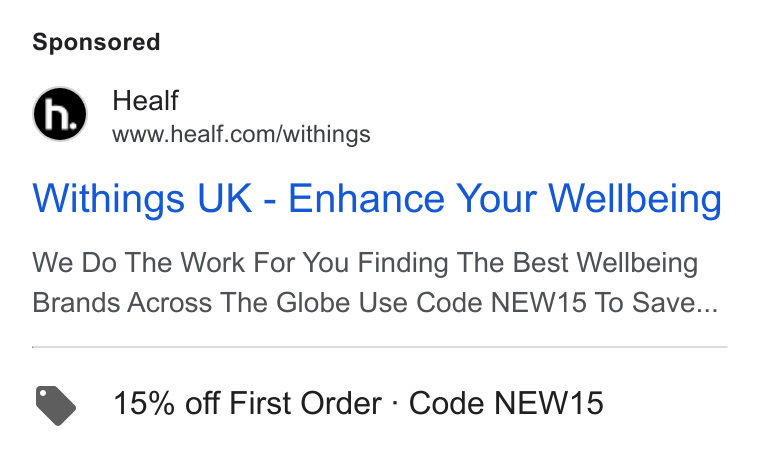The image size is (760, 464).
Task: Click the 'Enhance Your Wellbeing' headline portion
Action: [x=505, y=199]
